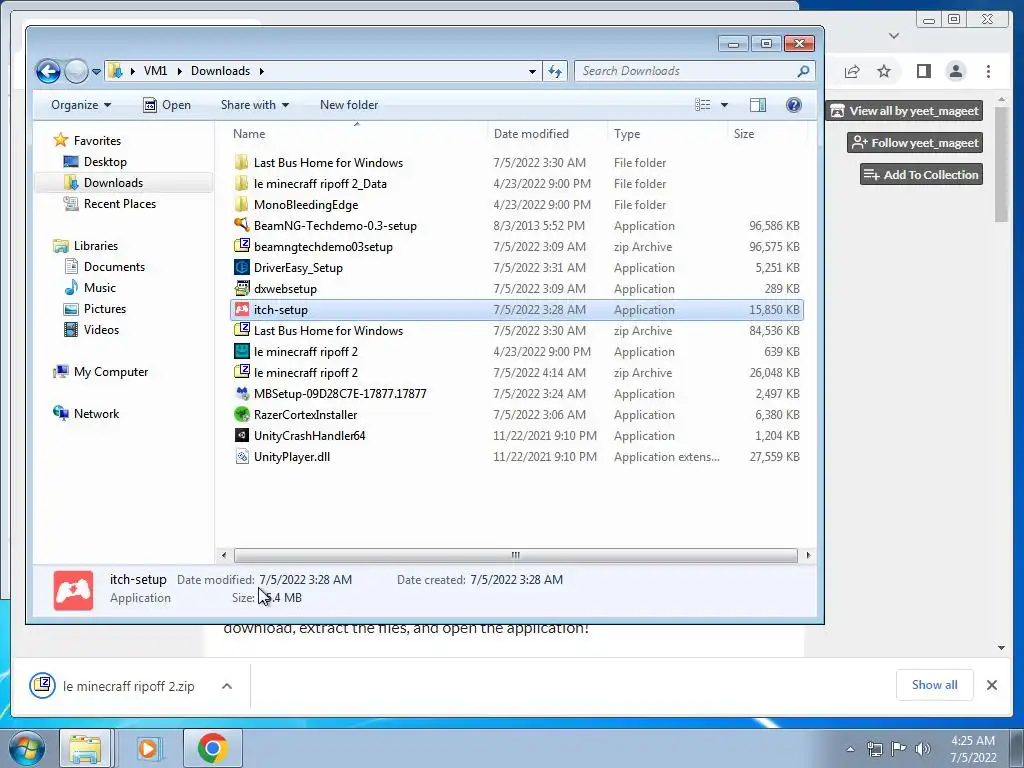Select Pictures library
This screenshot has width=1024, height=768.
coord(104,308)
